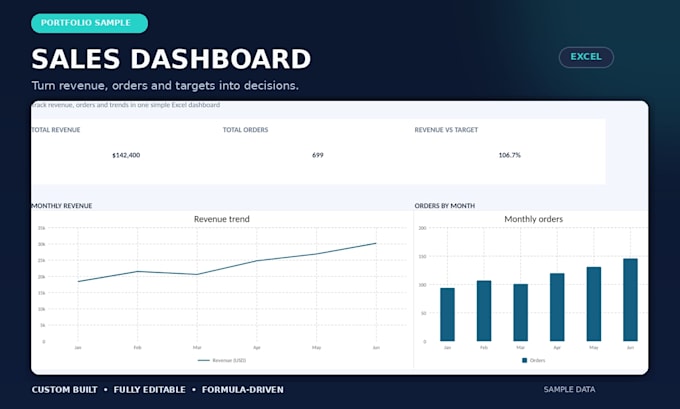680x409 pixels.
Task: Click the Feb bar in Monthly orders
Action: [x=484, y=311]
